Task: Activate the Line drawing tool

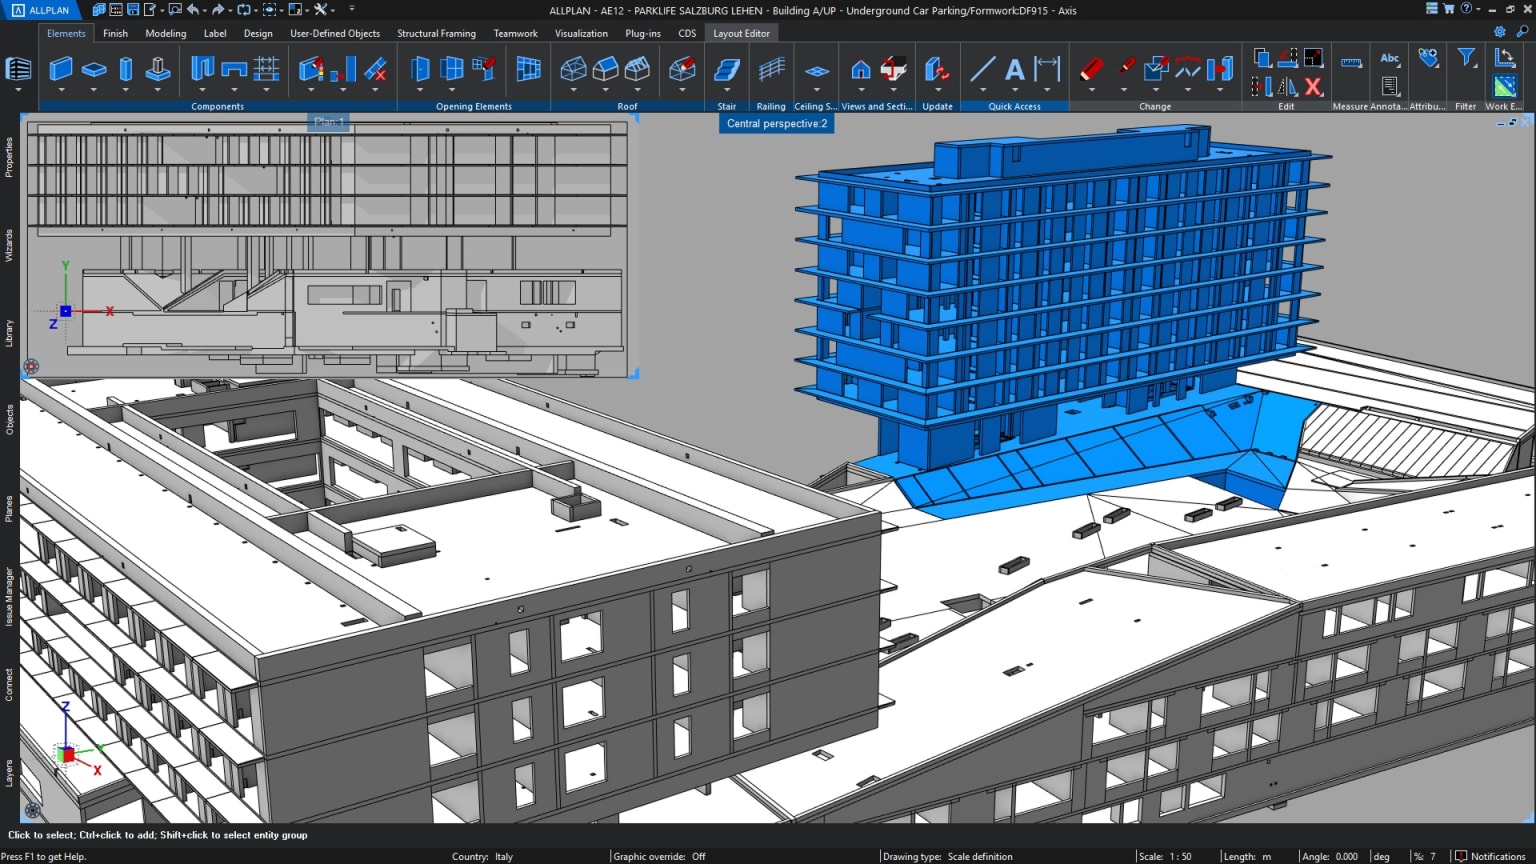Action: coord(983,69)
